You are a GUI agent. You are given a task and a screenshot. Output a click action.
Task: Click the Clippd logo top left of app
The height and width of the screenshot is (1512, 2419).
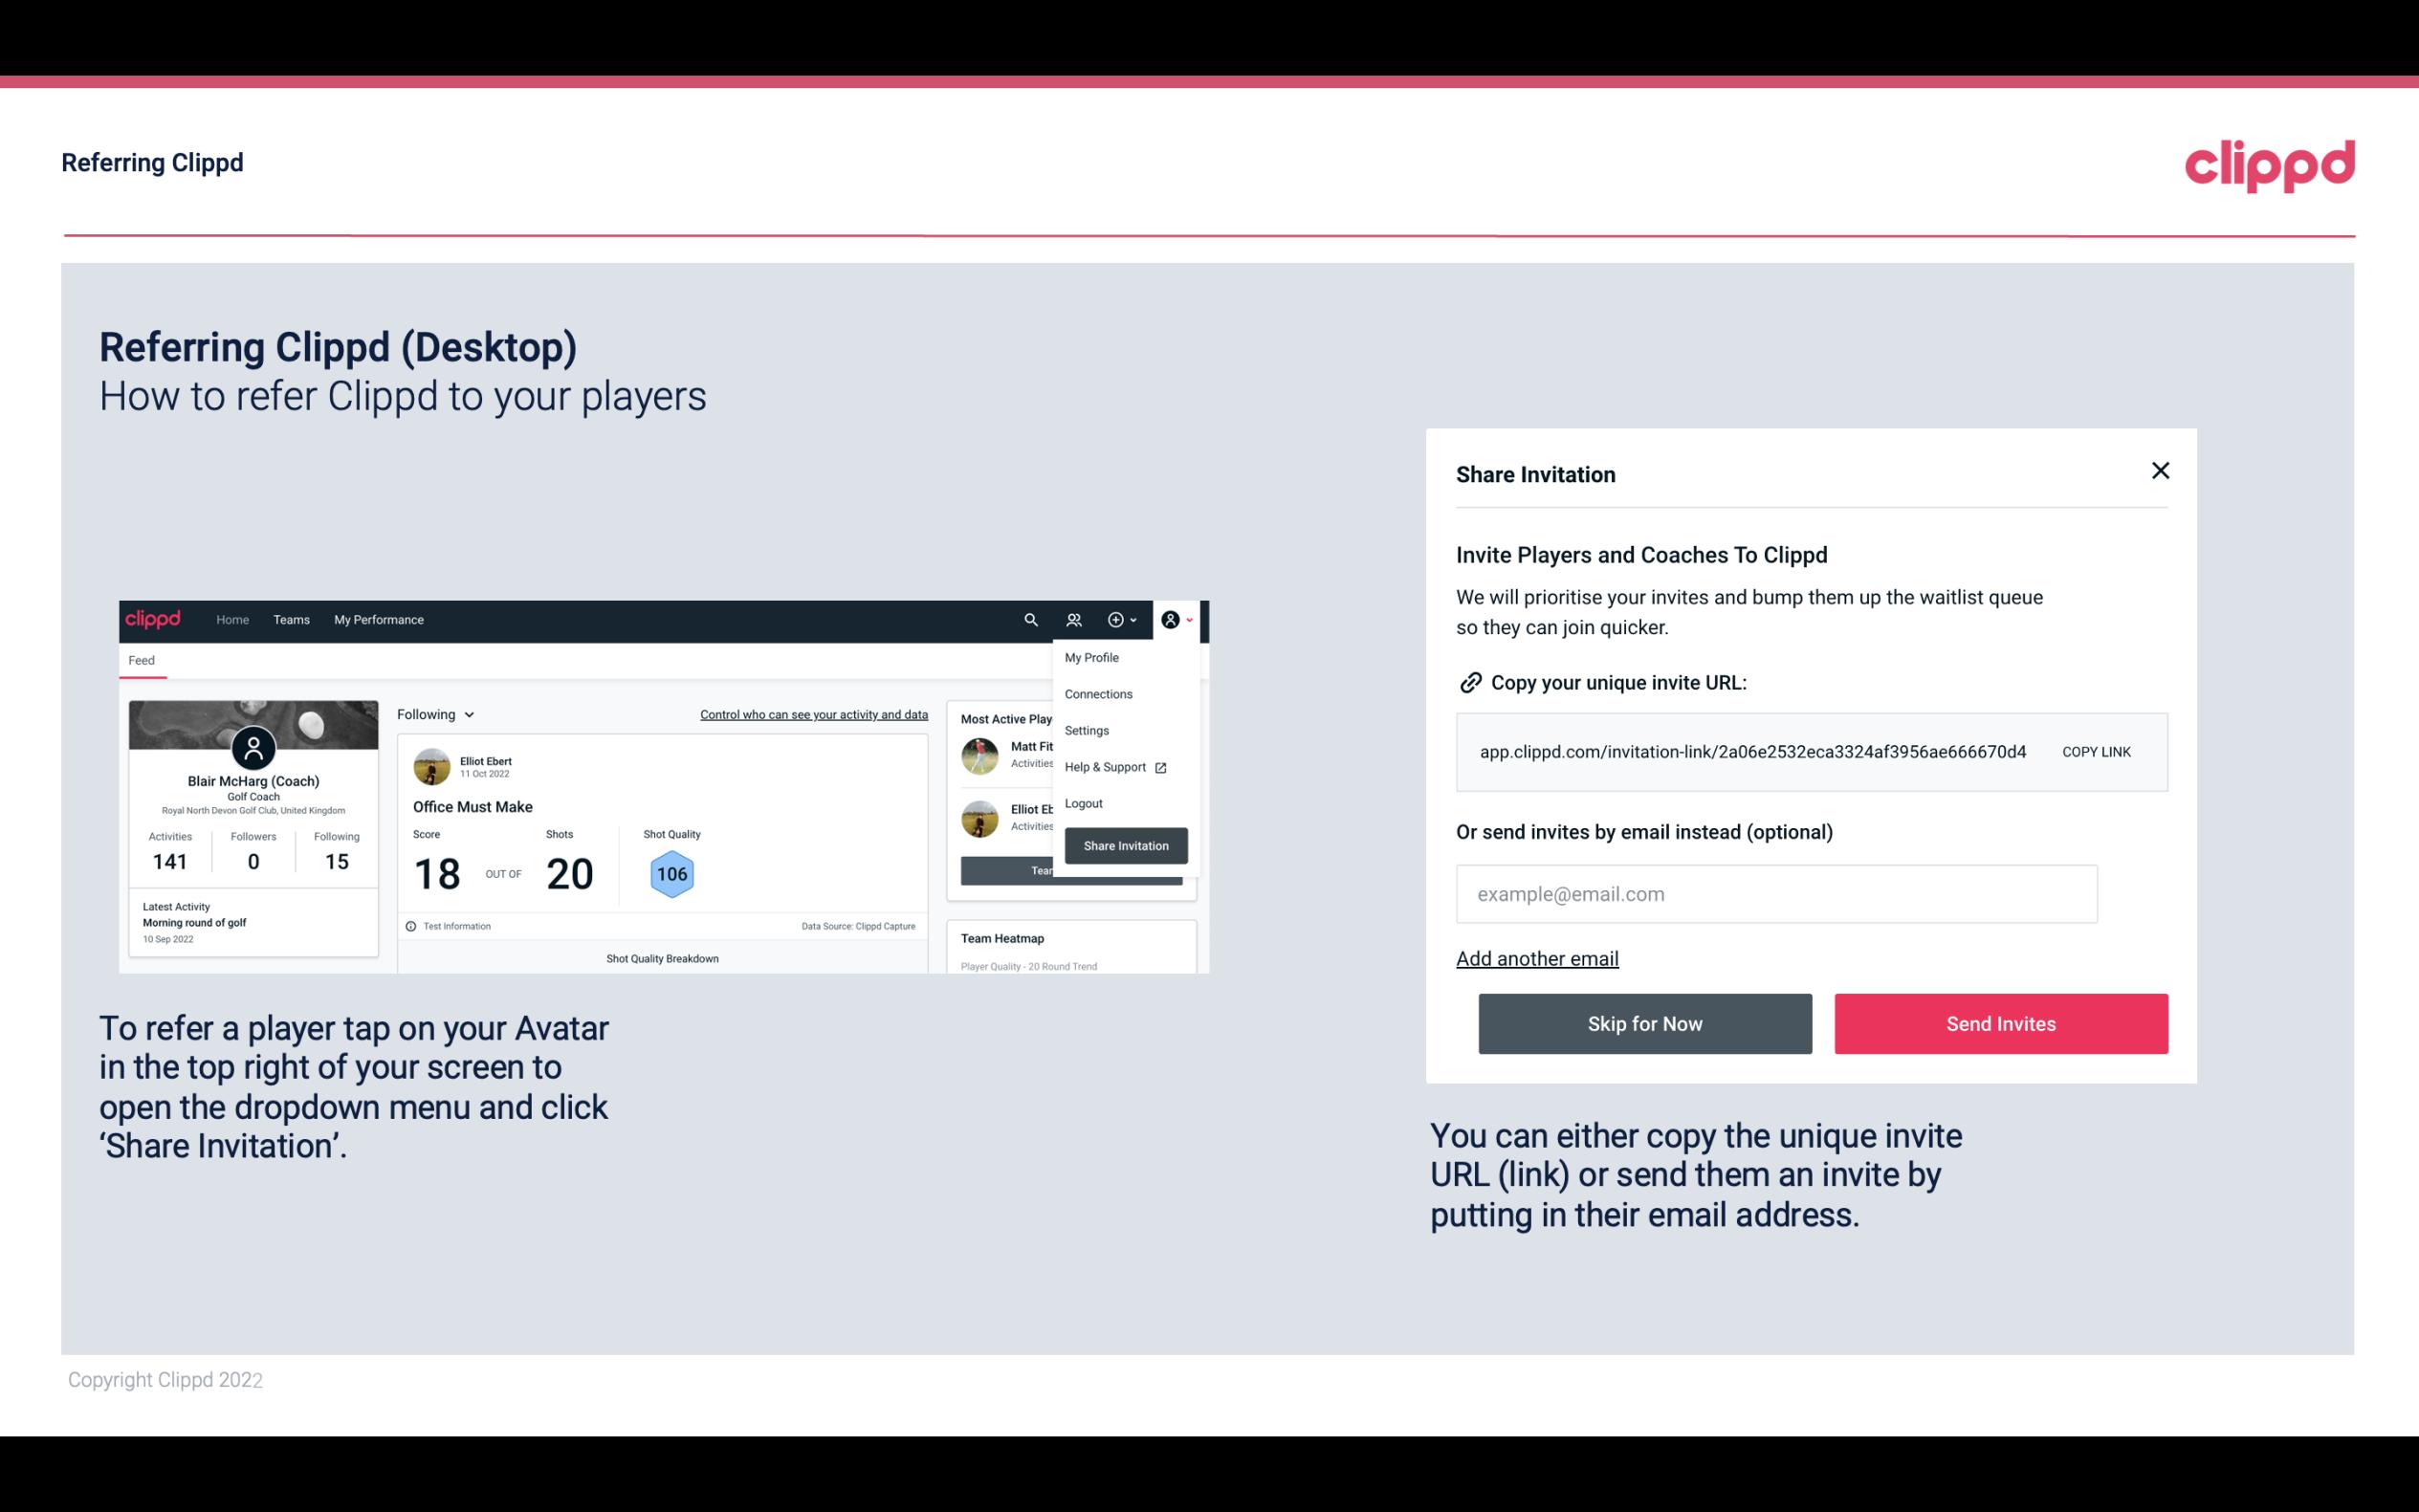159,620
